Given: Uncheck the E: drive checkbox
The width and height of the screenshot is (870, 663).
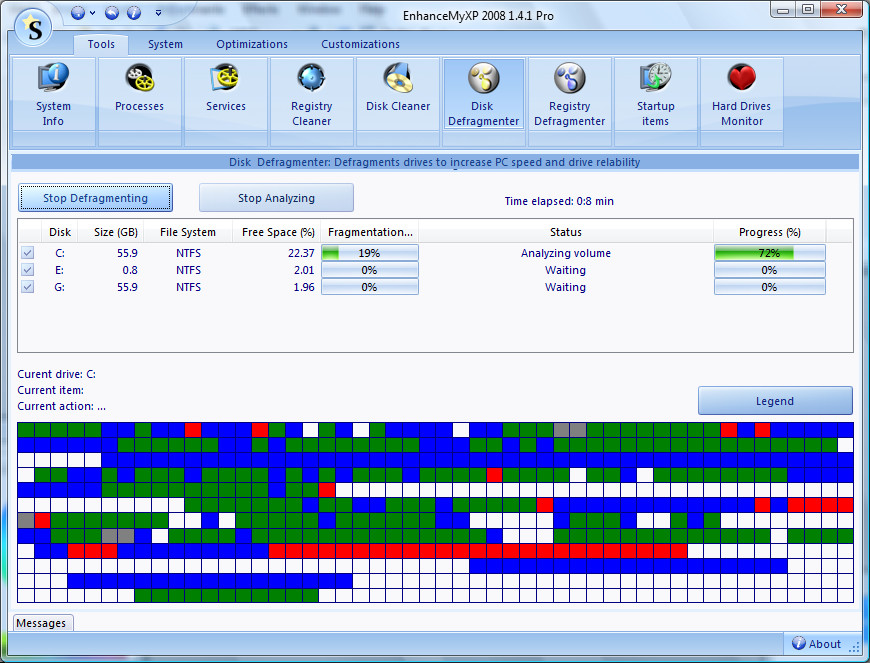Looking at the screenshot, I should [x=27, y=270].
